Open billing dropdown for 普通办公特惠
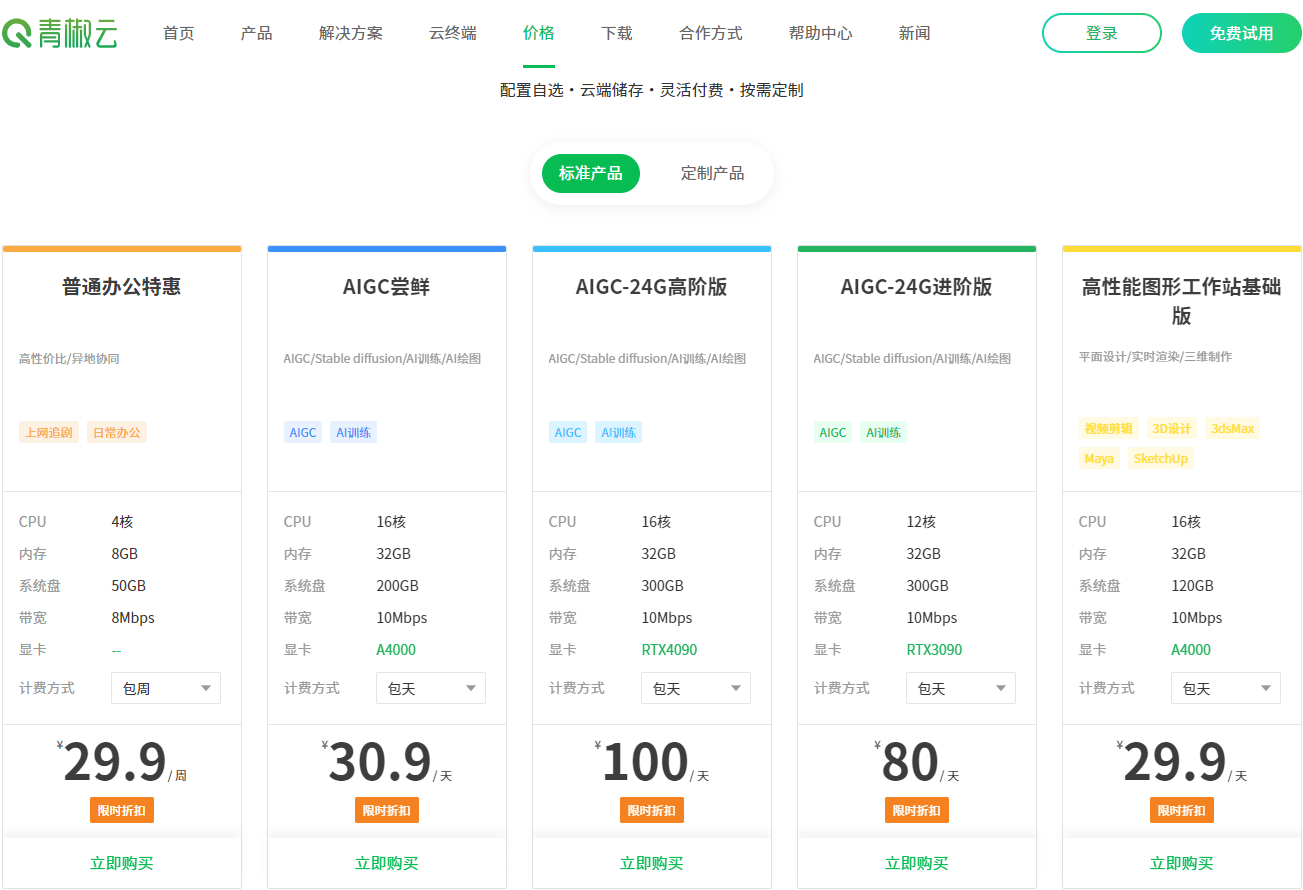 tap(166, 688)
